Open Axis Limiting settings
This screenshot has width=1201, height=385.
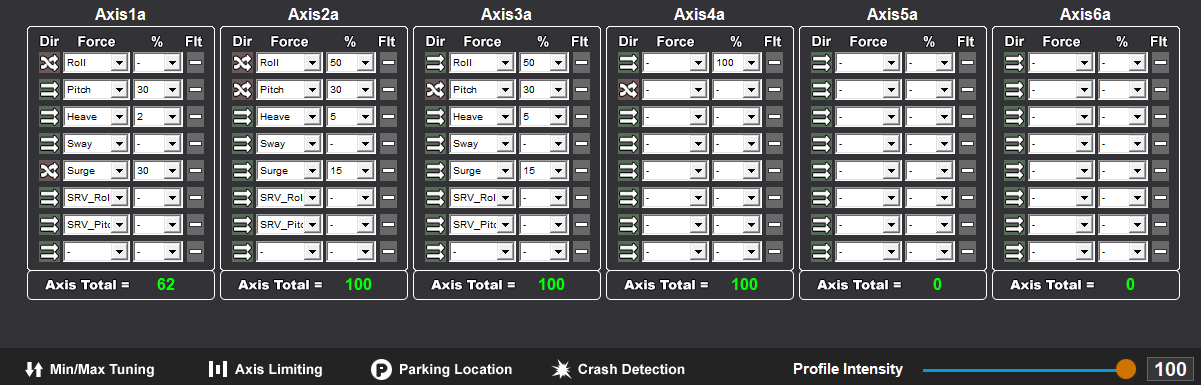tap(265, 369)
